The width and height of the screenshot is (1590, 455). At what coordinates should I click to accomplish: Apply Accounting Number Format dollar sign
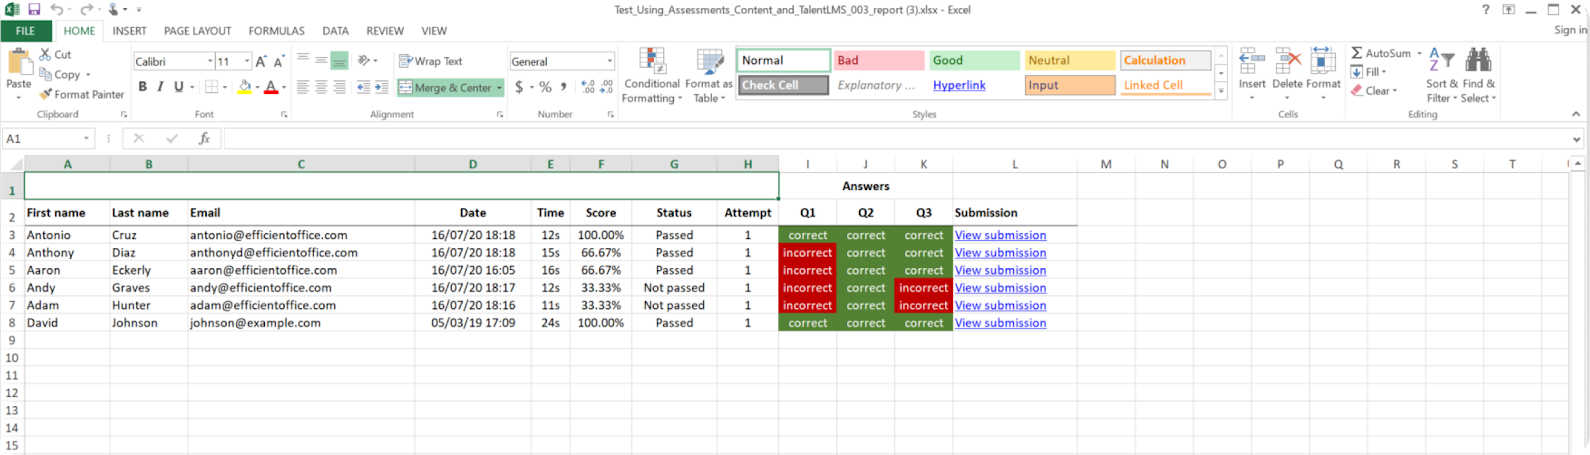pos(519,87)
